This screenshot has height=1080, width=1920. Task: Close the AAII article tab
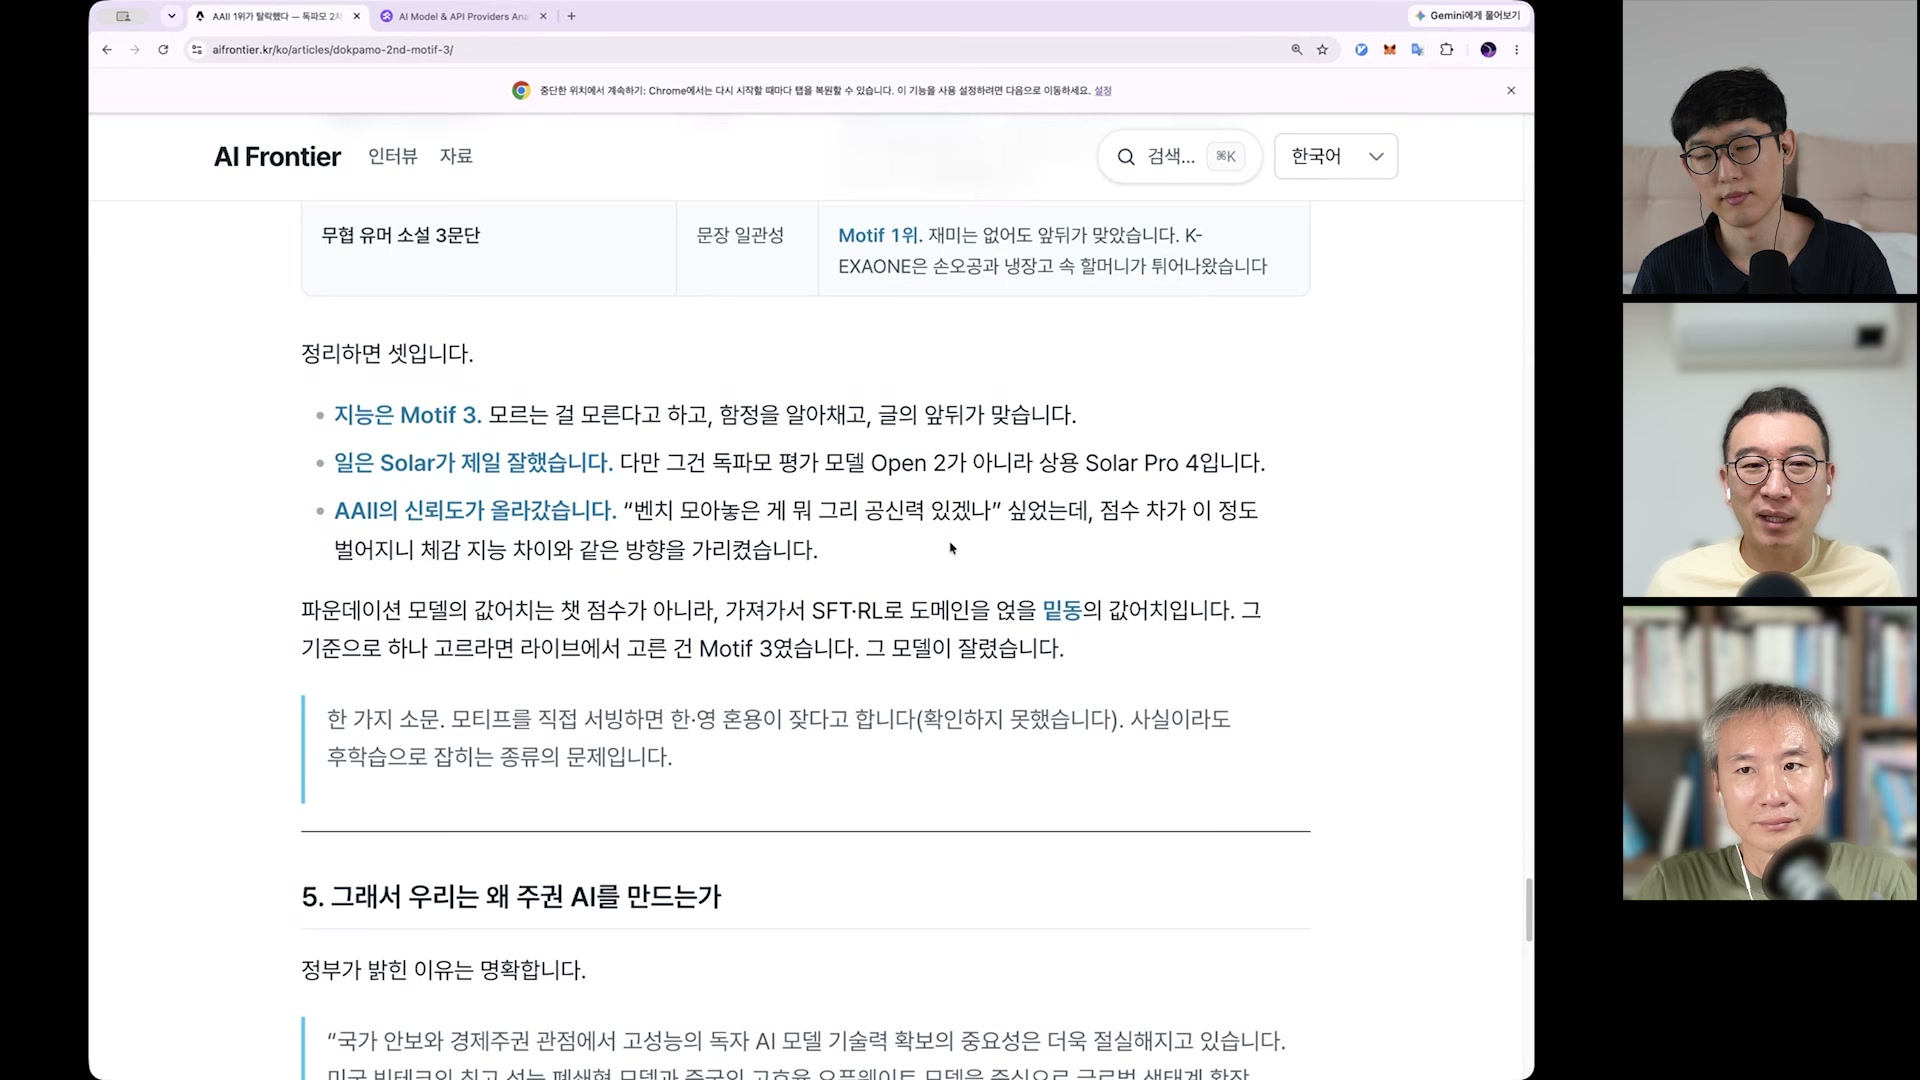[357, 16]
